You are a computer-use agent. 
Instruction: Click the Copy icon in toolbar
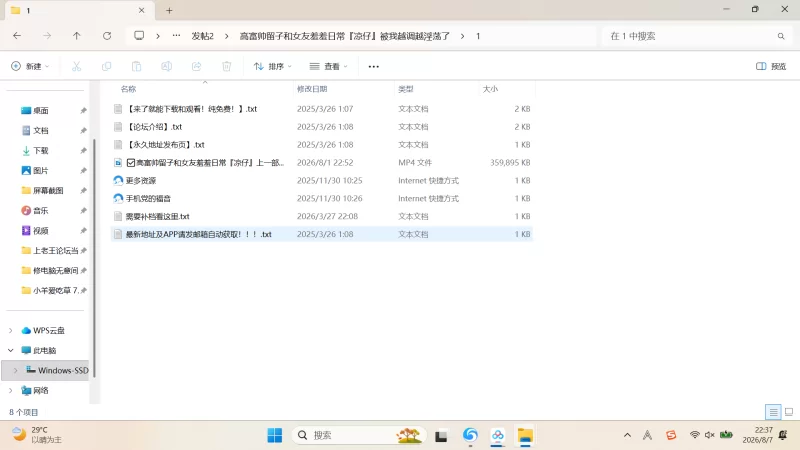(x=107, y=66)
